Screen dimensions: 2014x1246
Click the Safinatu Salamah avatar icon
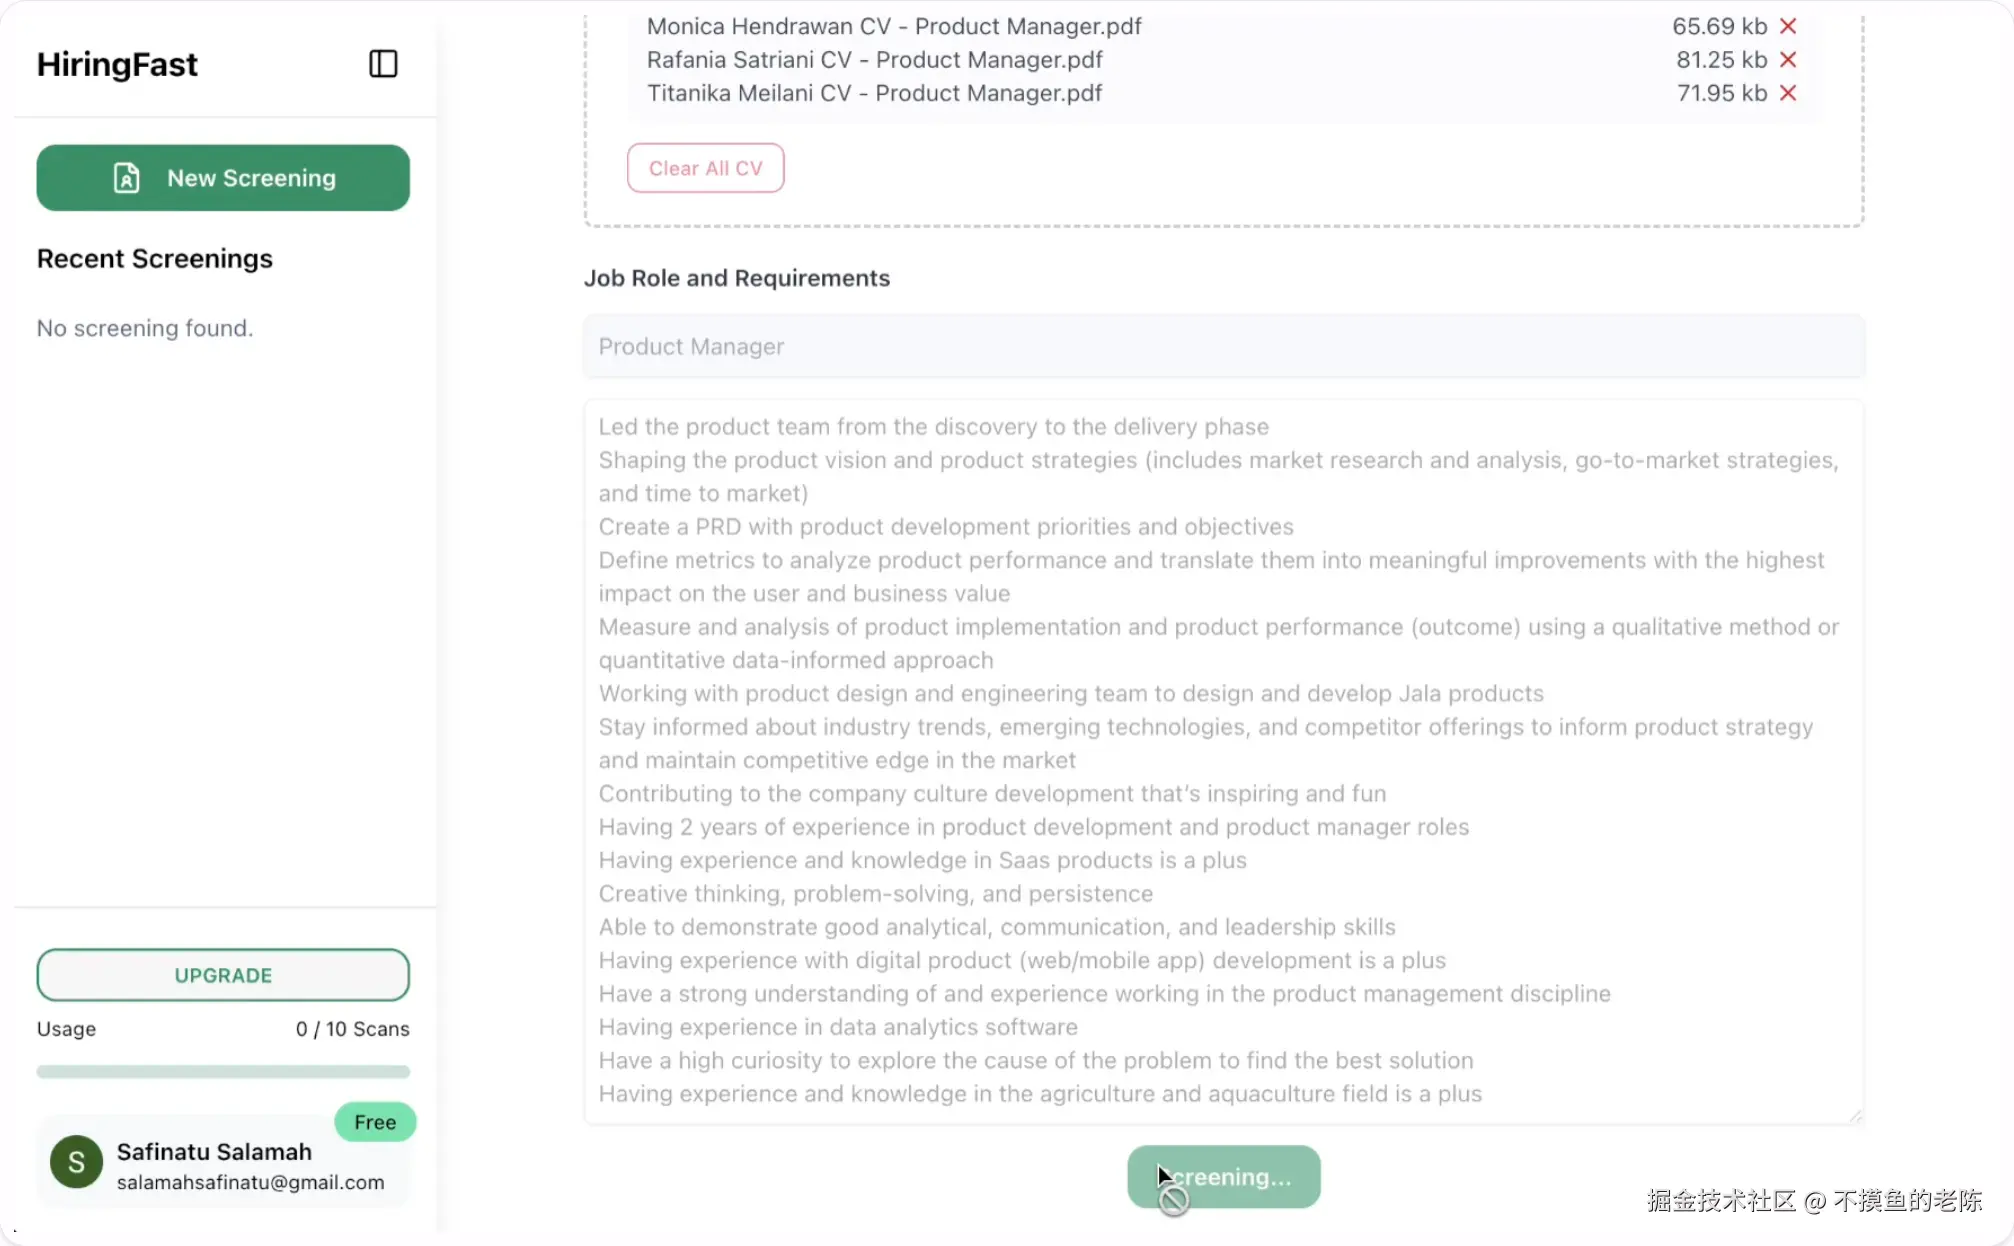click(x=76, y=1162)
